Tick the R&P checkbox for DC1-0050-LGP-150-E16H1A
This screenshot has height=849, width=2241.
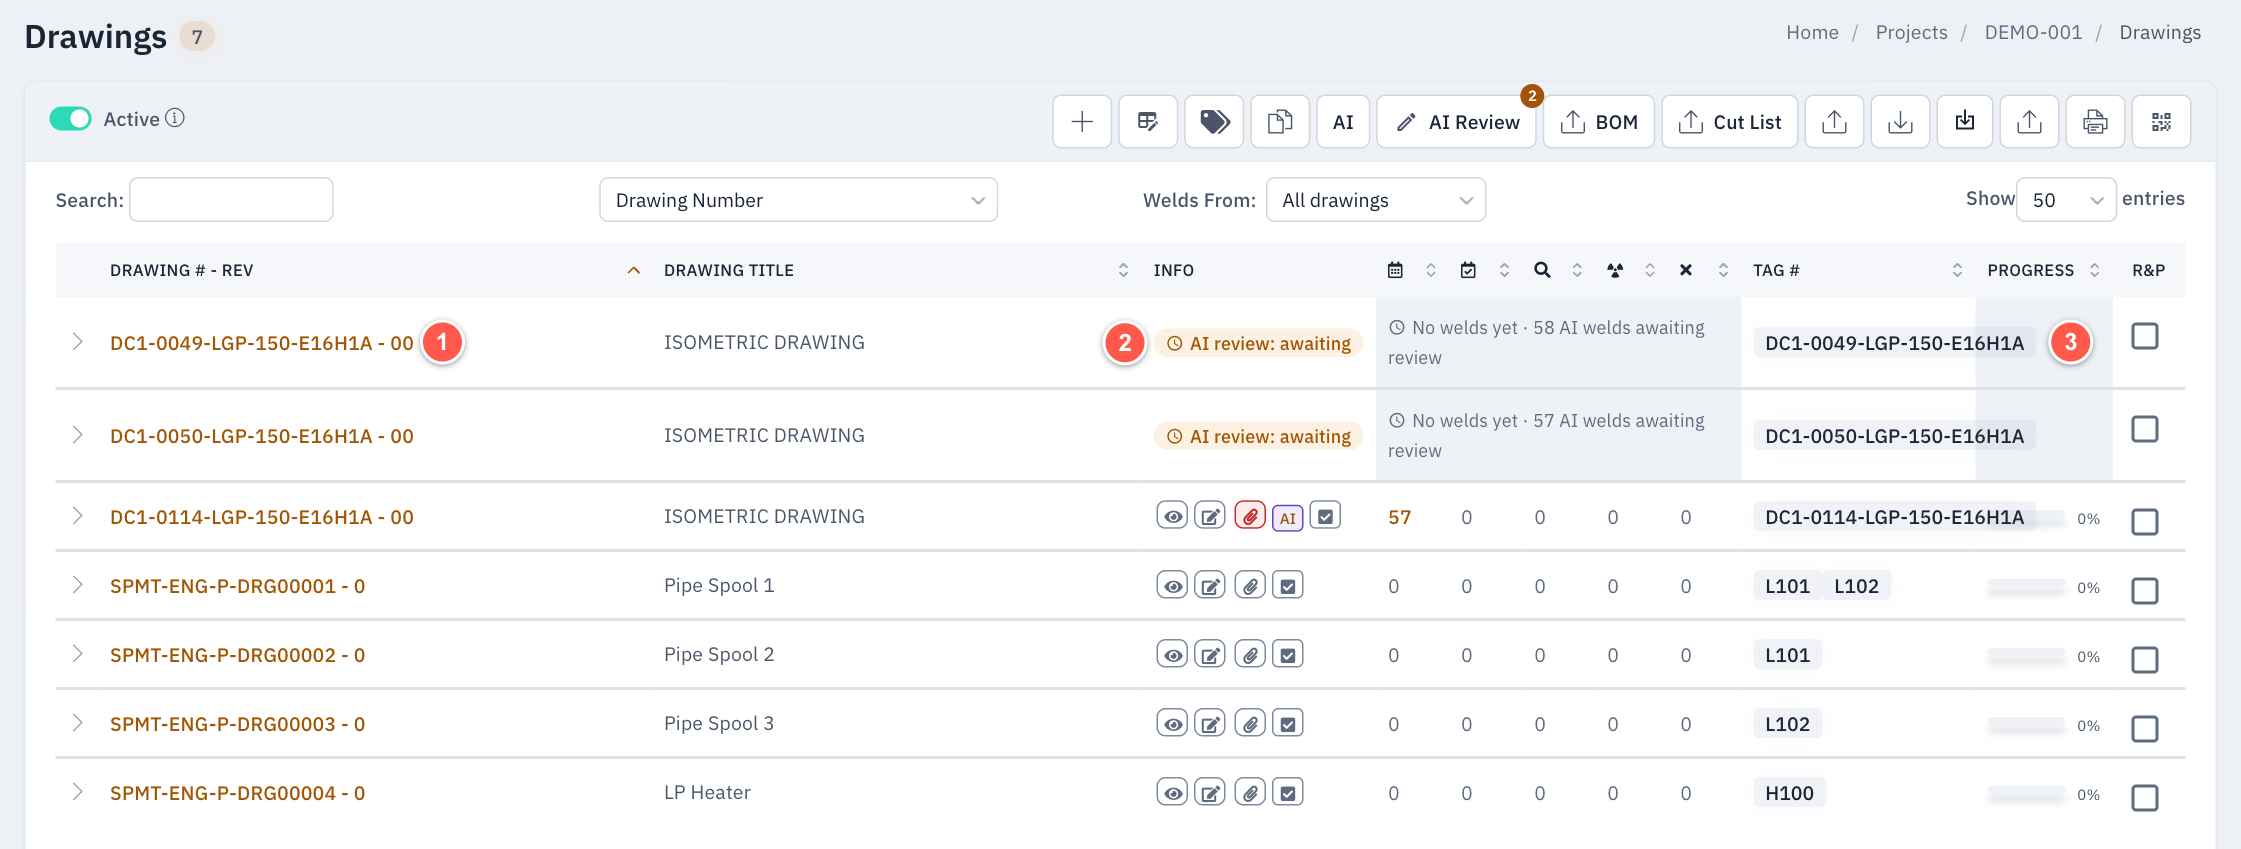pos(2145,429)
